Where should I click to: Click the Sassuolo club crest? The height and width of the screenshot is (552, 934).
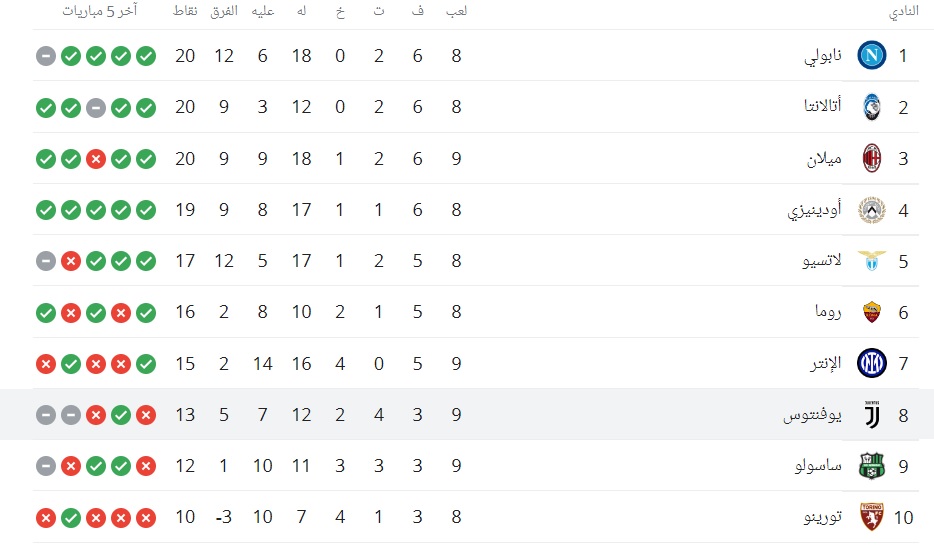click(x=871, y=466)
